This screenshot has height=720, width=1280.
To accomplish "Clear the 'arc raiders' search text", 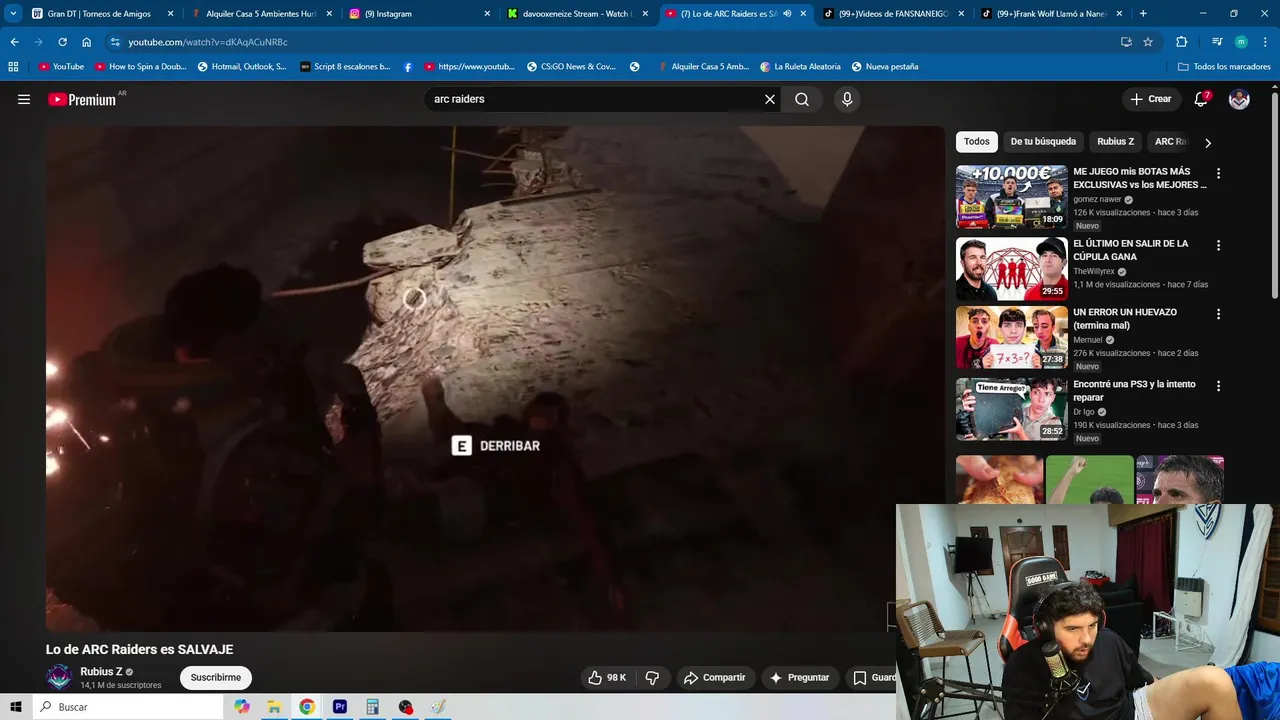I will point(770,99).
